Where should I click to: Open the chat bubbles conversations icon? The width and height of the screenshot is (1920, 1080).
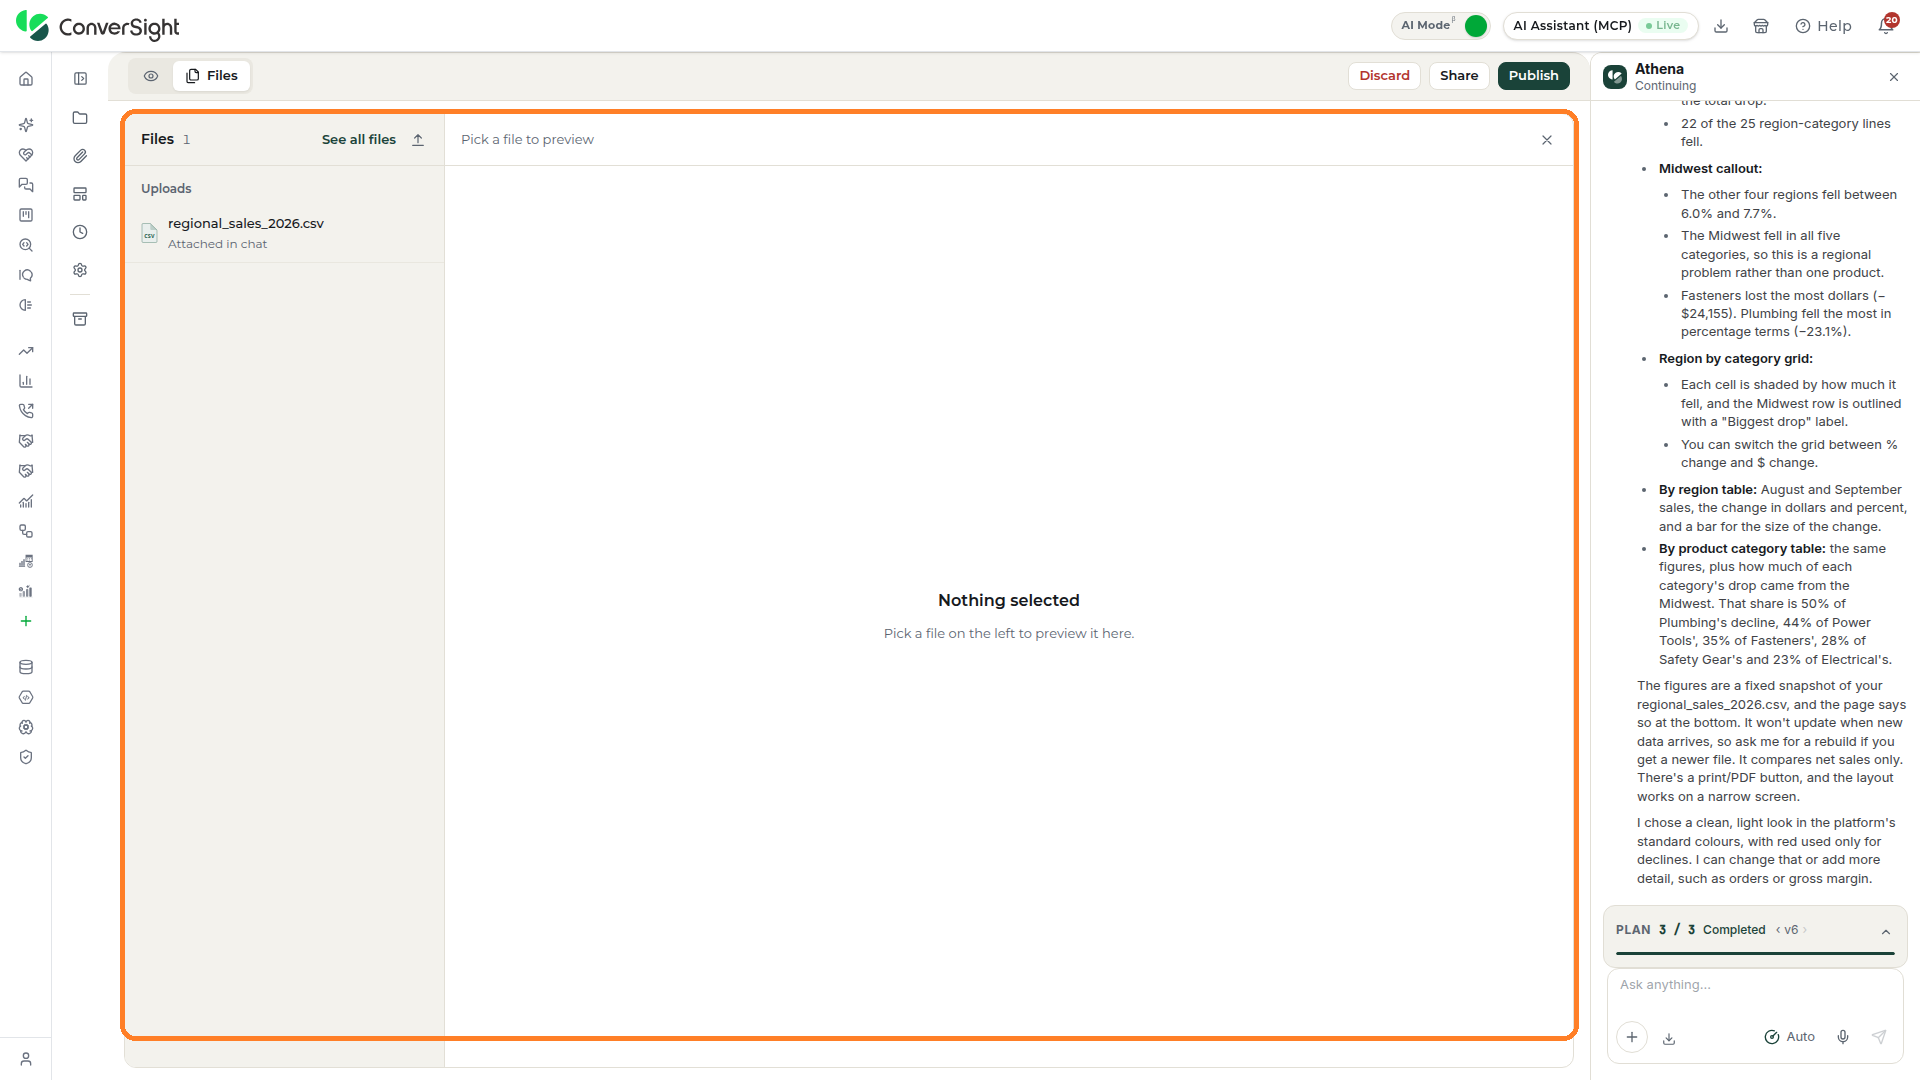pyautogui.click(x=26, y=185)
